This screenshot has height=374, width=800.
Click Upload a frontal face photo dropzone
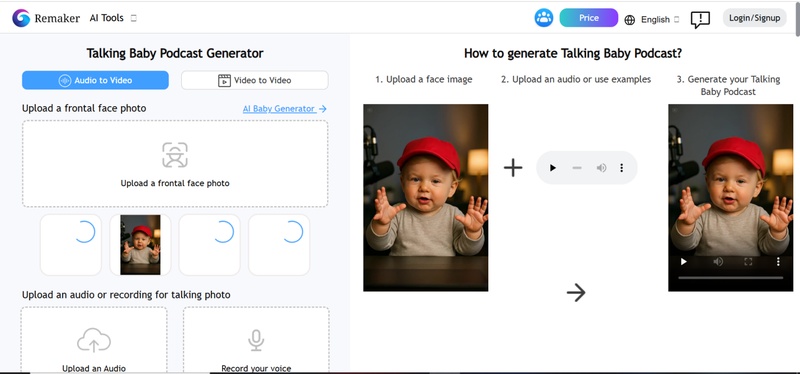[x=175, y=164]
